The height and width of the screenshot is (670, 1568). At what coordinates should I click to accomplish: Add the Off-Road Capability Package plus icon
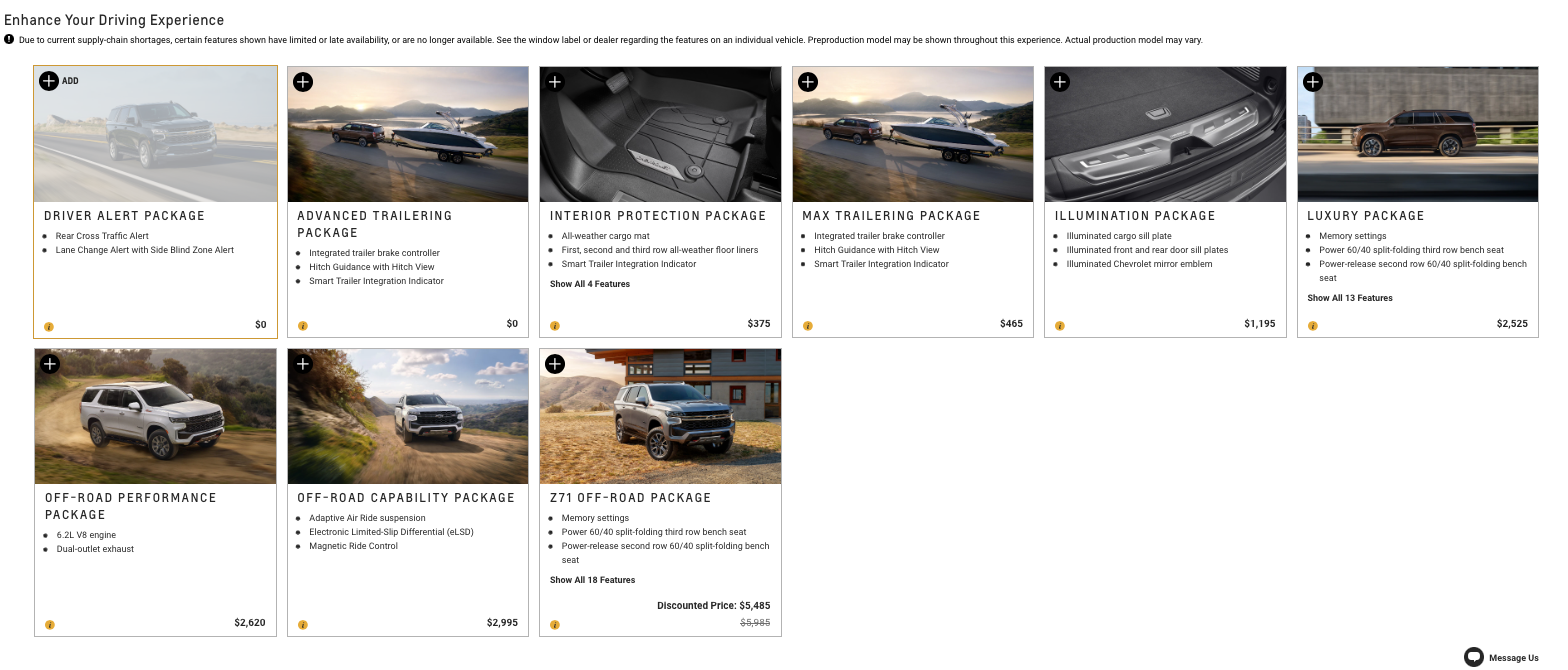(303, 364)
